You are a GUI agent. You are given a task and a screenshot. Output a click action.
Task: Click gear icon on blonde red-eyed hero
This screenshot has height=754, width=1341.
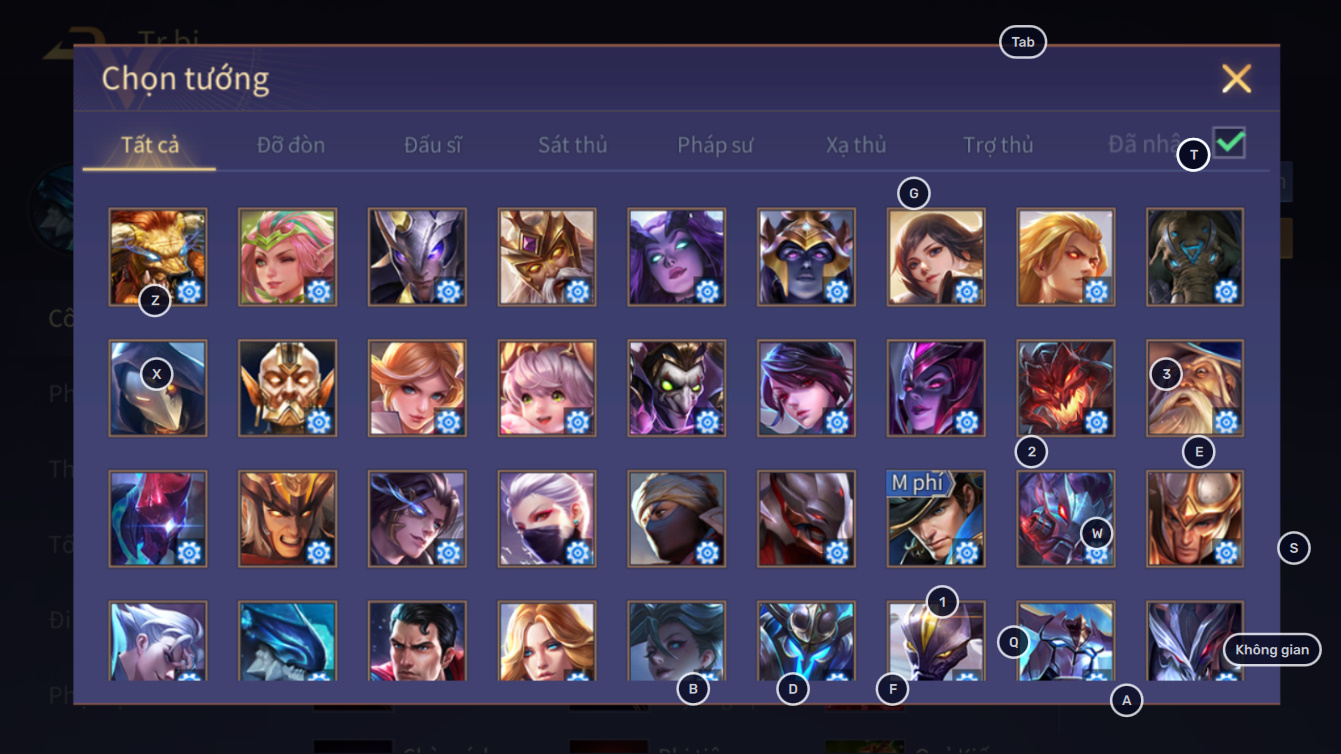pyautogui.click(x=1097, y=291)
